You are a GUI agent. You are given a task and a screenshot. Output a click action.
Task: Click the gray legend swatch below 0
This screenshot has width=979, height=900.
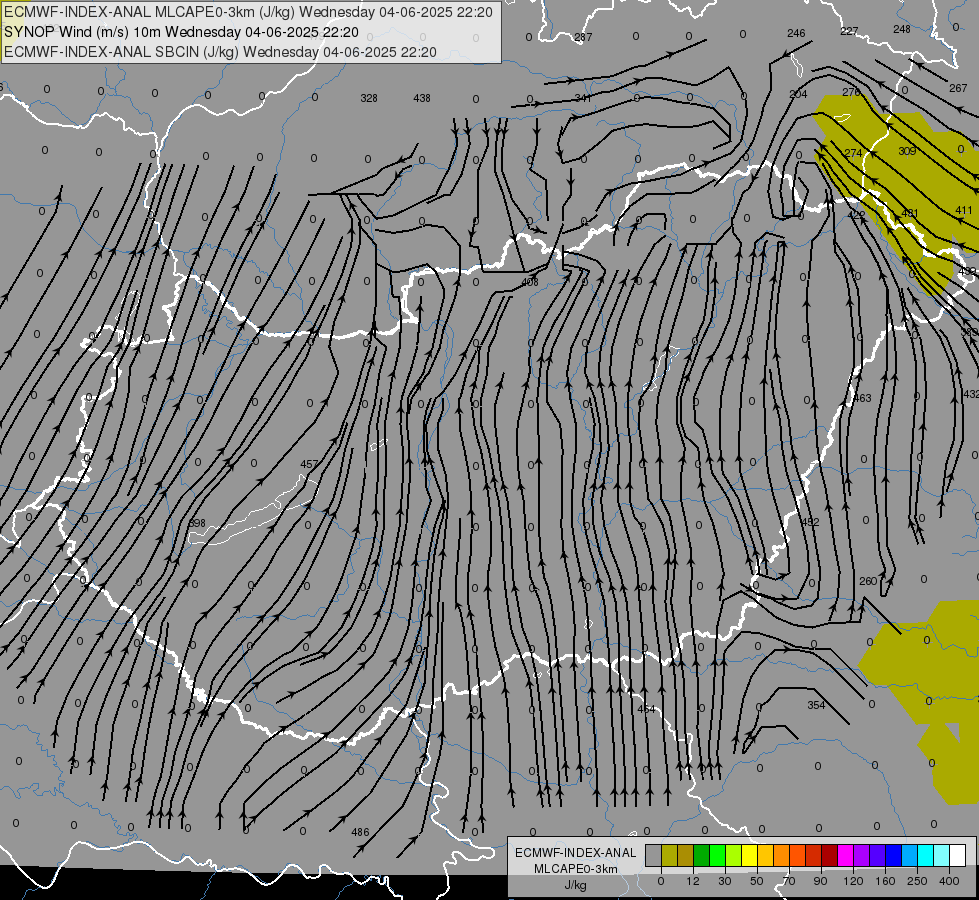point(654,855)
